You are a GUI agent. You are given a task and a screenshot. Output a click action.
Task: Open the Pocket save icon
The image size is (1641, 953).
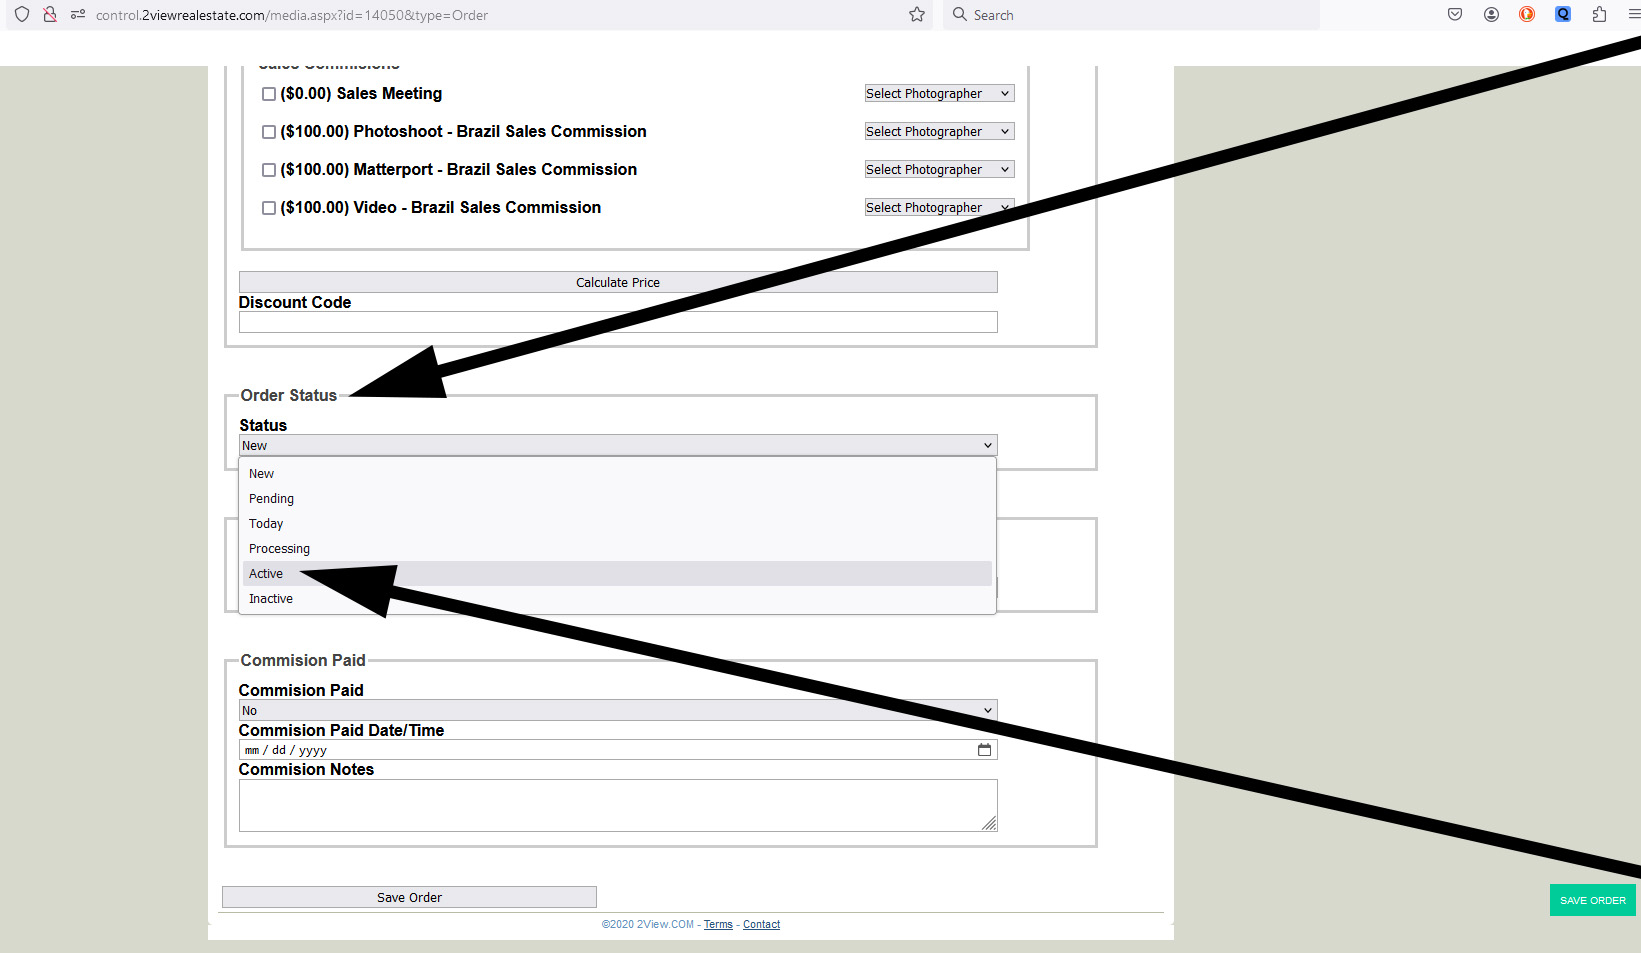(x=1455, y=15)
